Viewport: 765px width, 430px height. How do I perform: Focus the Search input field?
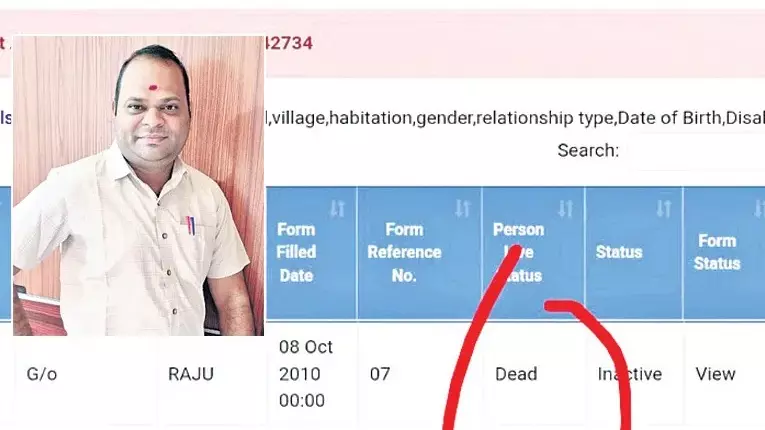point(695,150)
